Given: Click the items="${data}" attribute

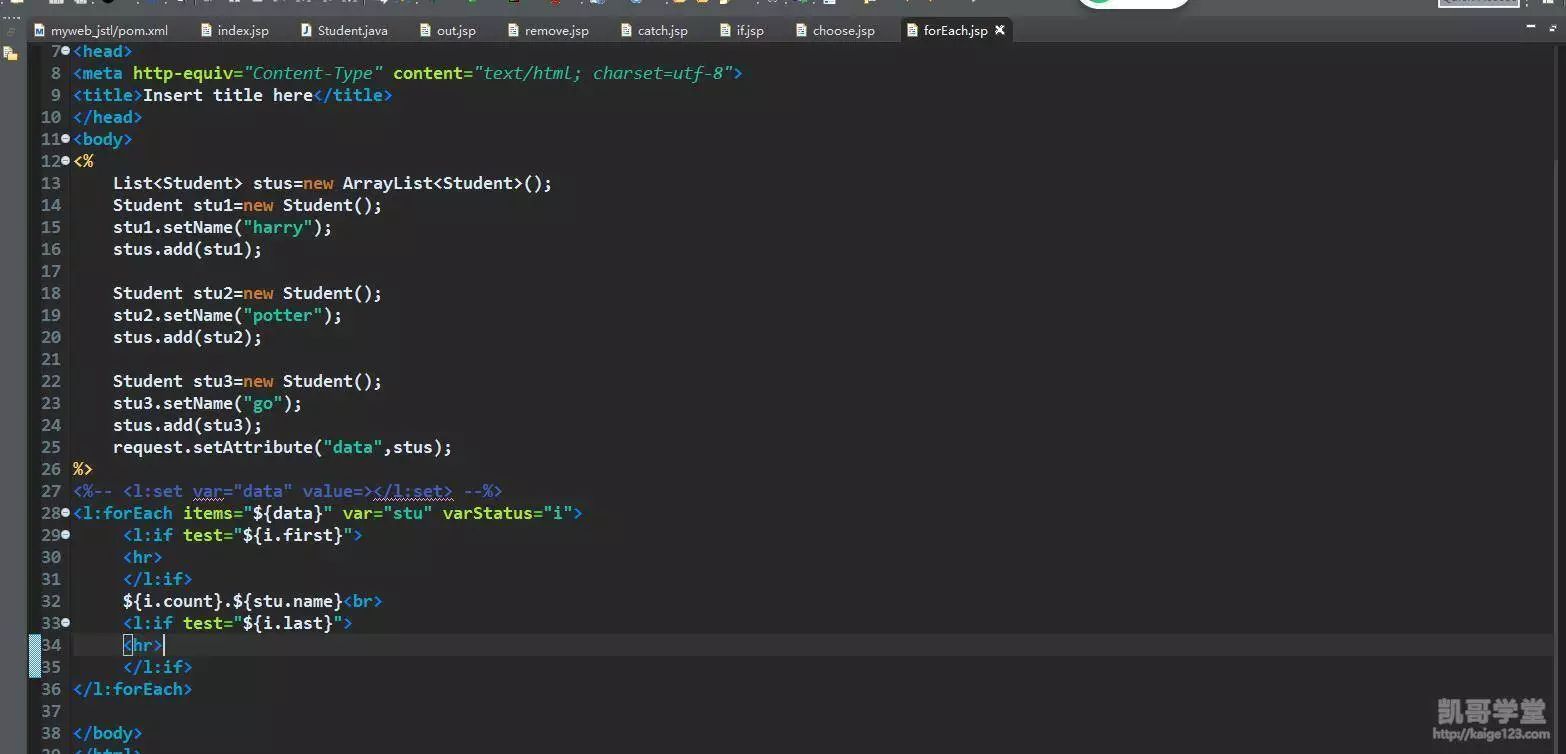Looking at the screenshot, I should [x=258, y=513].
